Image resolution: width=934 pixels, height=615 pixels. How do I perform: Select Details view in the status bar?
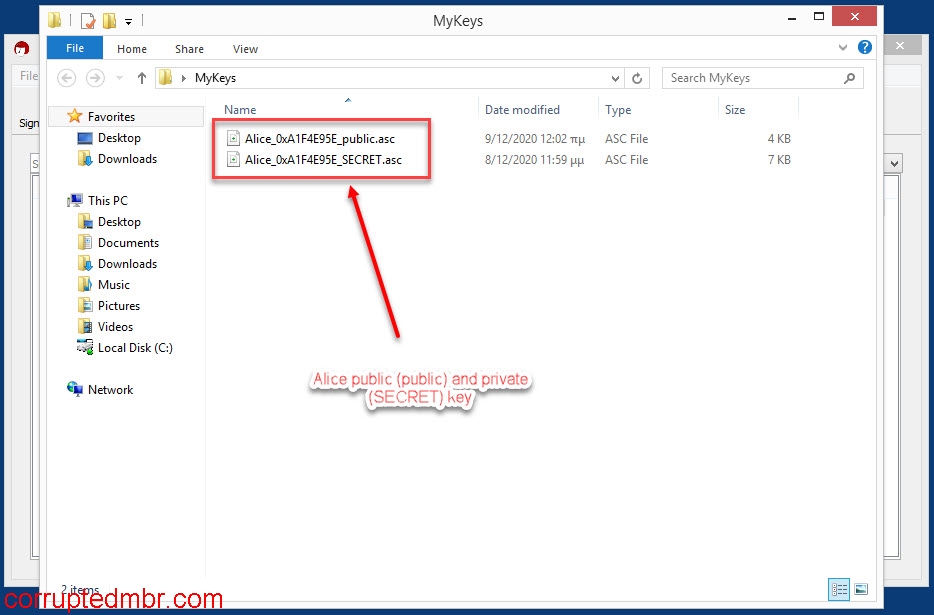tap(839, 589)
